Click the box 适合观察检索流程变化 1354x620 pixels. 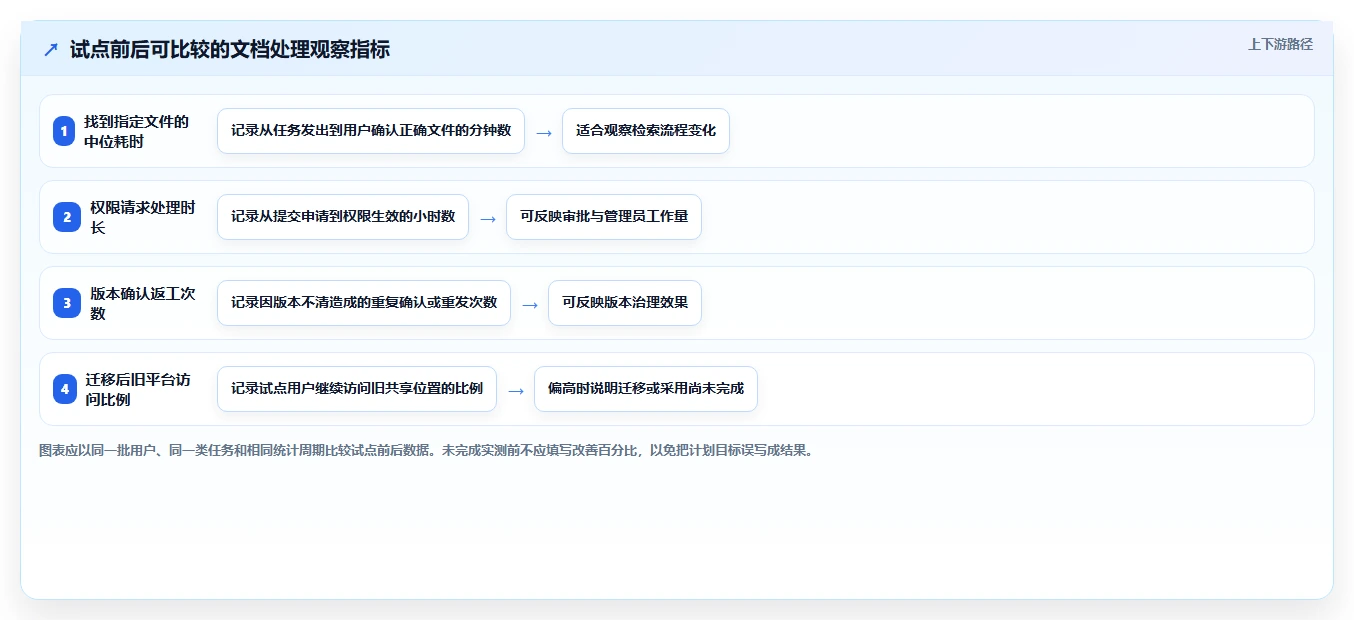[646, 131]
